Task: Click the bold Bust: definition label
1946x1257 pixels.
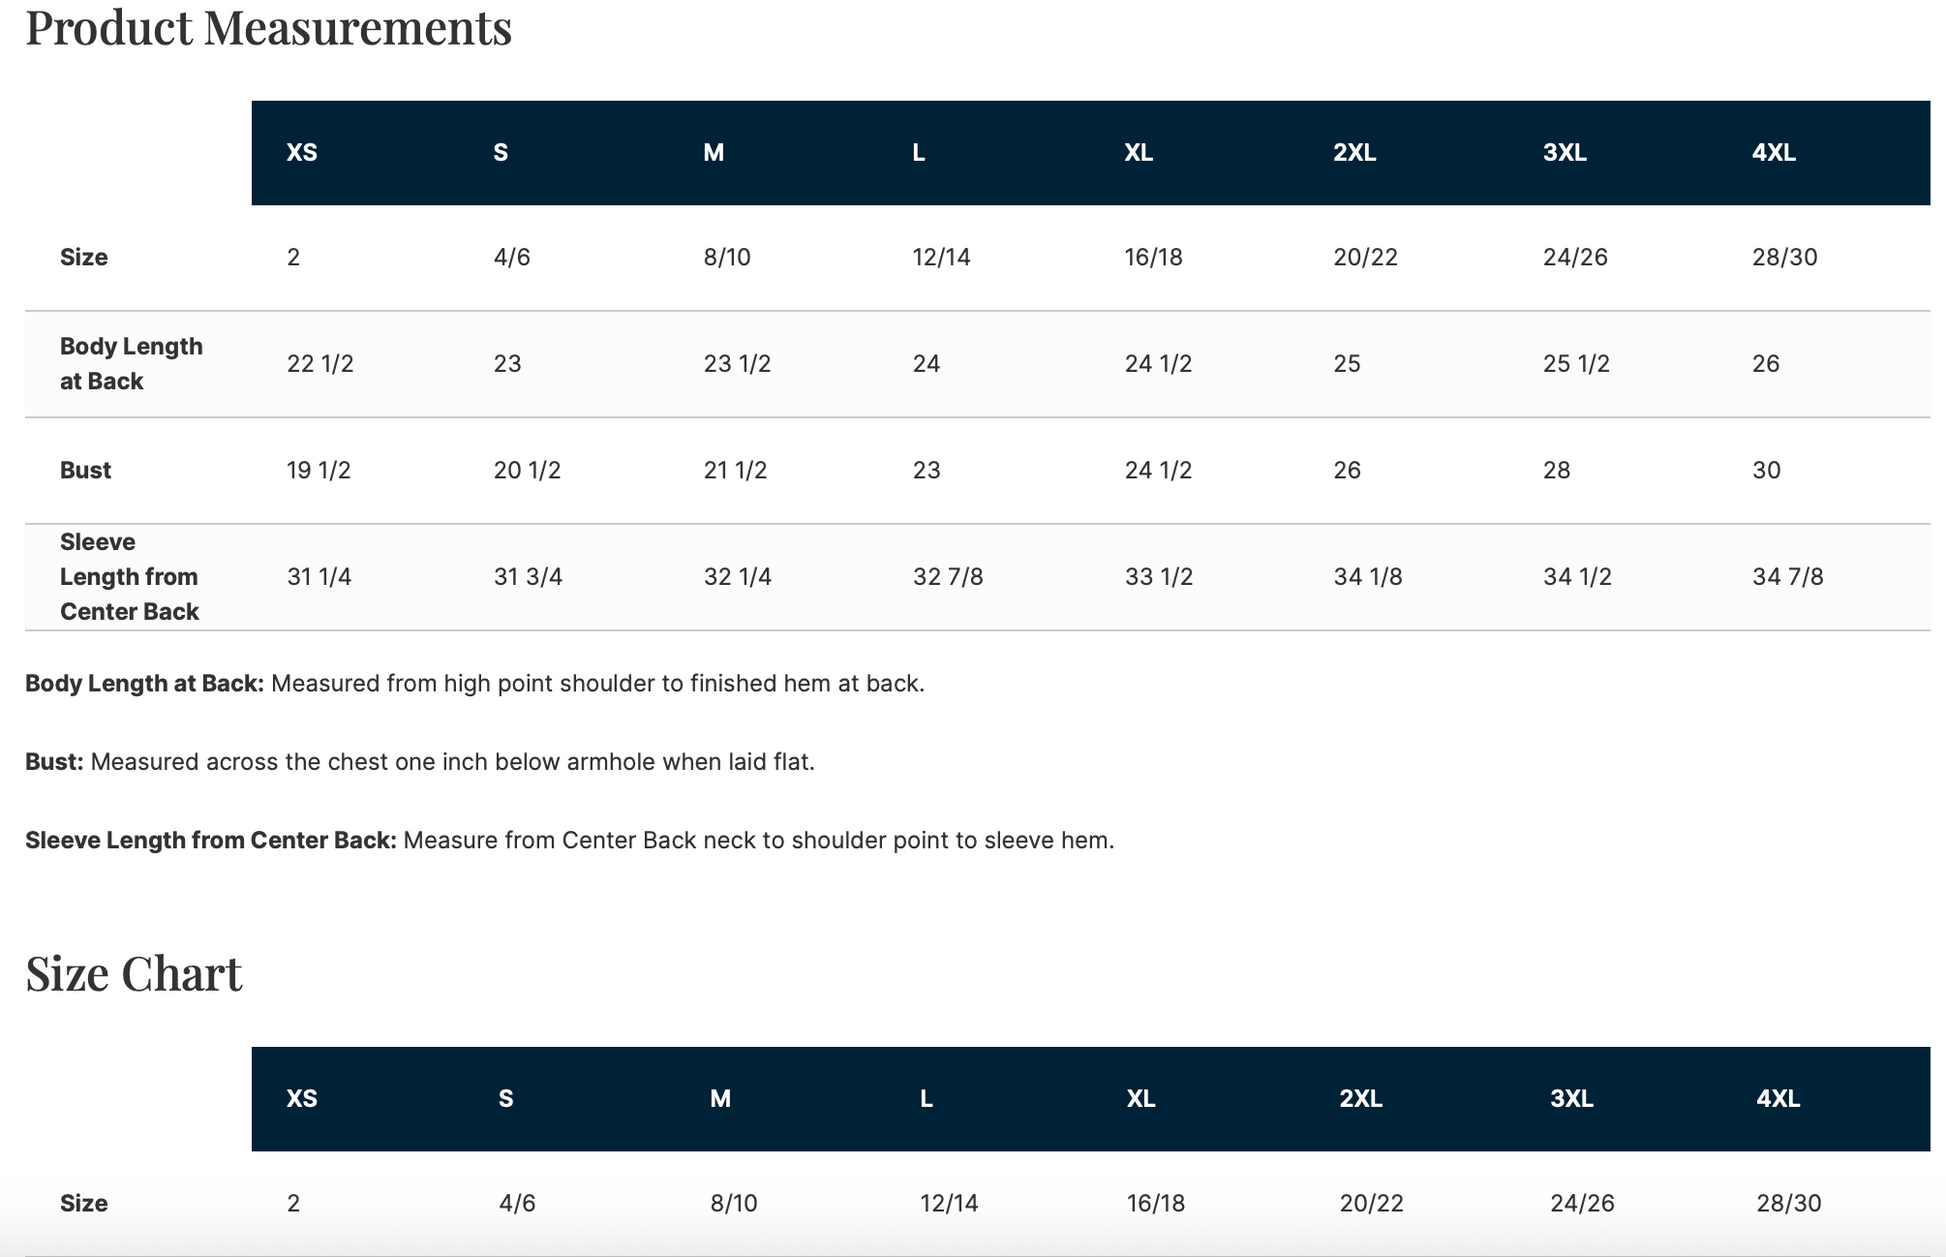Action: [x=54, y=762]
